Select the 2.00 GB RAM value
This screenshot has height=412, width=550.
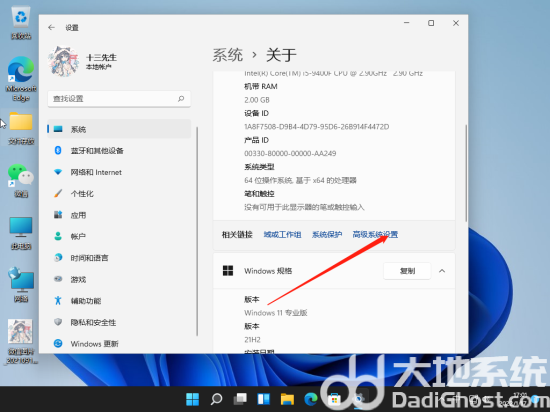(x=257, y=100)
